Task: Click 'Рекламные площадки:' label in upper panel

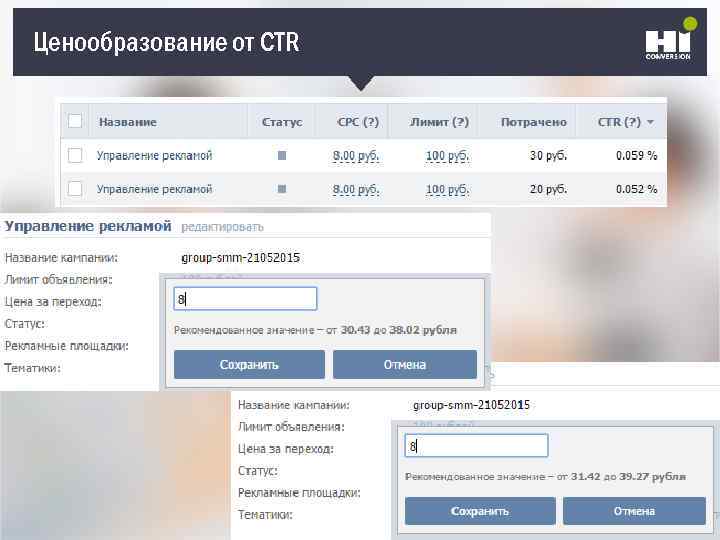Action: tap(67, 346)
